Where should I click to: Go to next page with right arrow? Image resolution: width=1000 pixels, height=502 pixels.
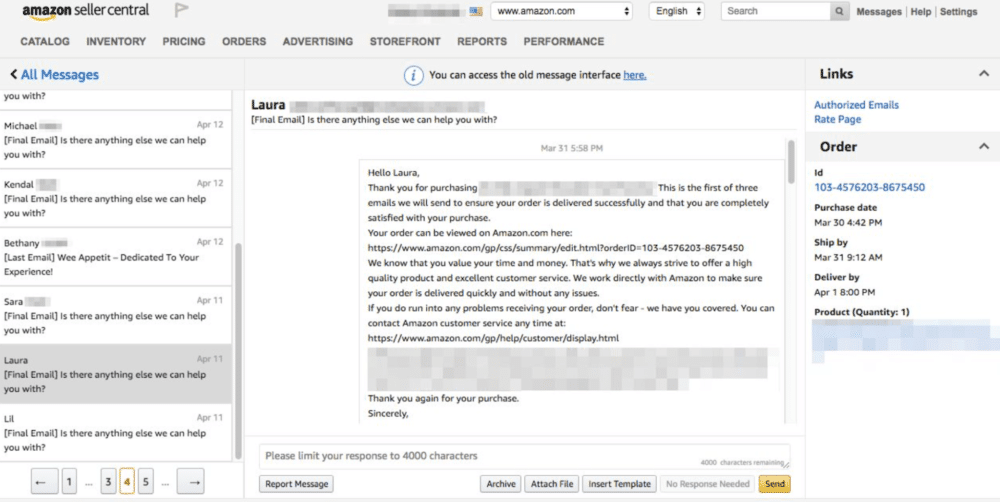191,482
